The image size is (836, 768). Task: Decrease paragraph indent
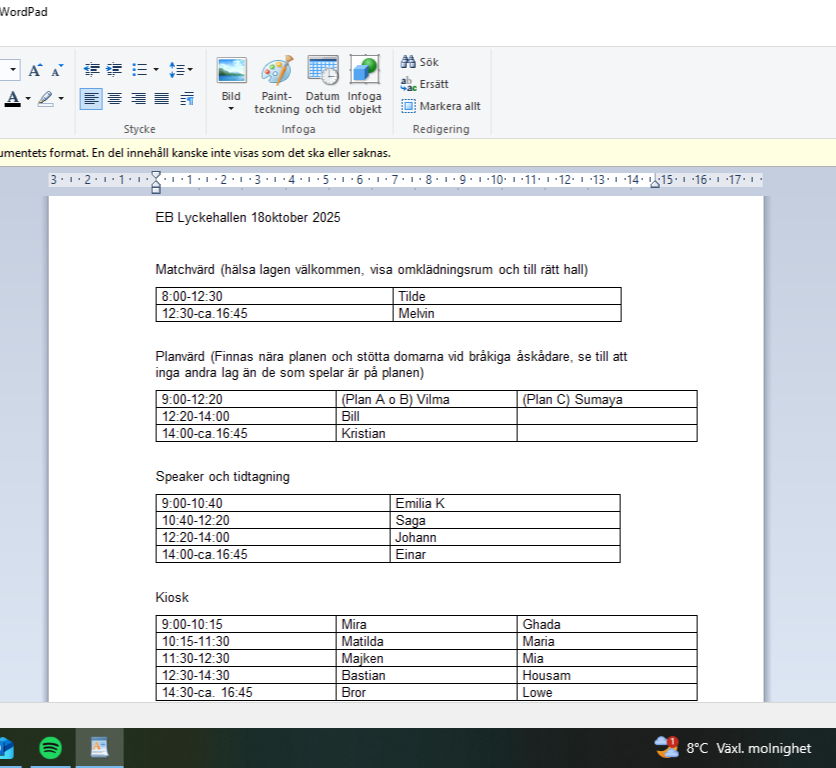92,70
